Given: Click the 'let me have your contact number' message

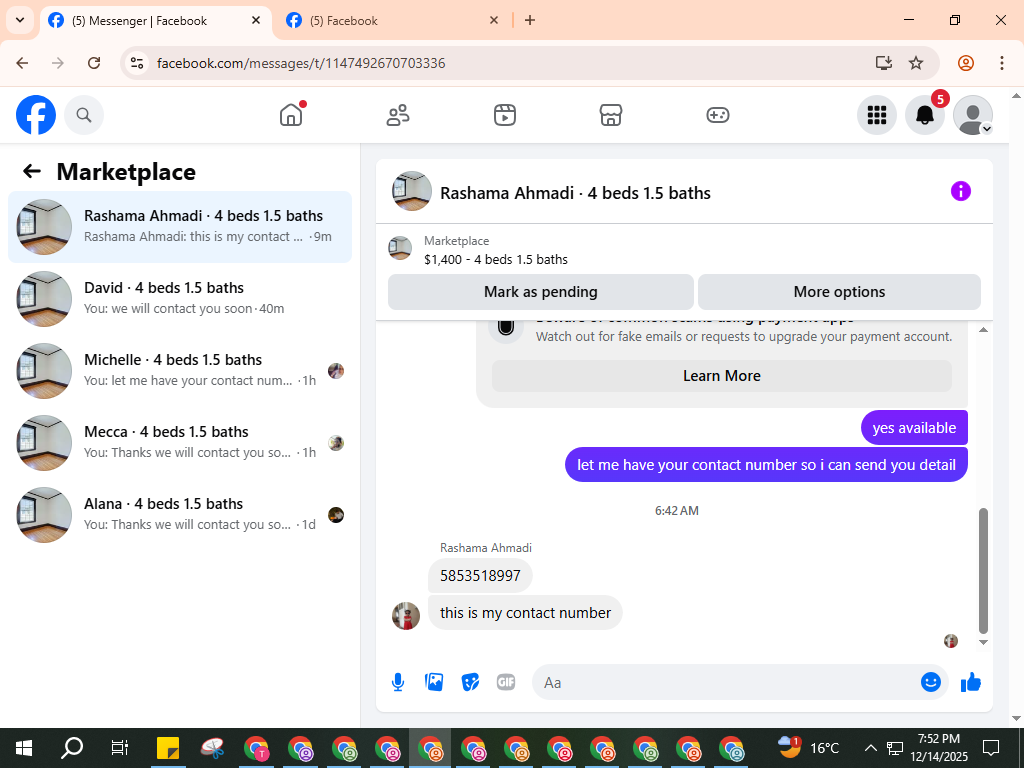Looking at the screenshot, I should (x=766, y=465).
